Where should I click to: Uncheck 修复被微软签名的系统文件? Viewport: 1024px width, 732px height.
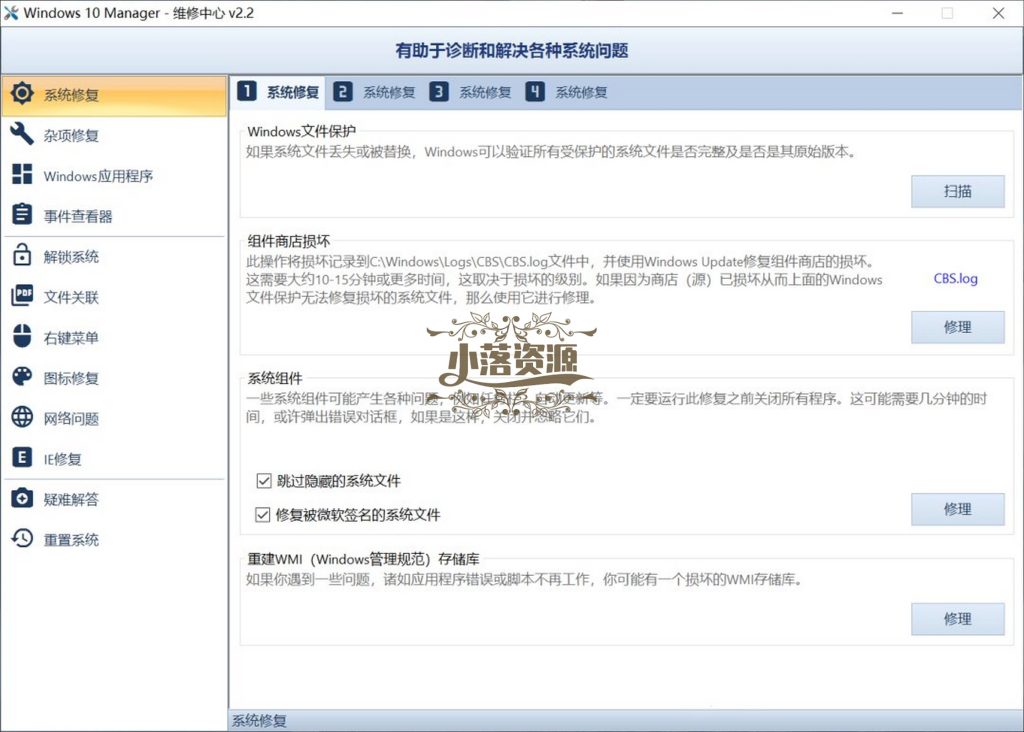[263, 515]
